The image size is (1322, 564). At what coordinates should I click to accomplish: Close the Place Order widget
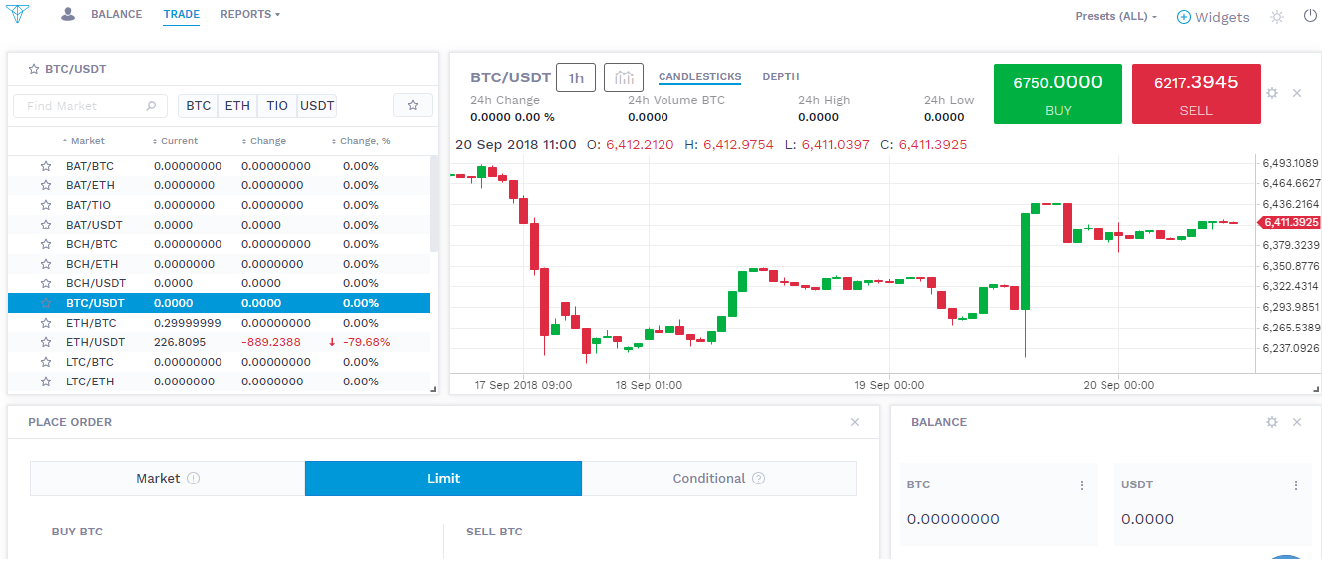click(855, 422)
